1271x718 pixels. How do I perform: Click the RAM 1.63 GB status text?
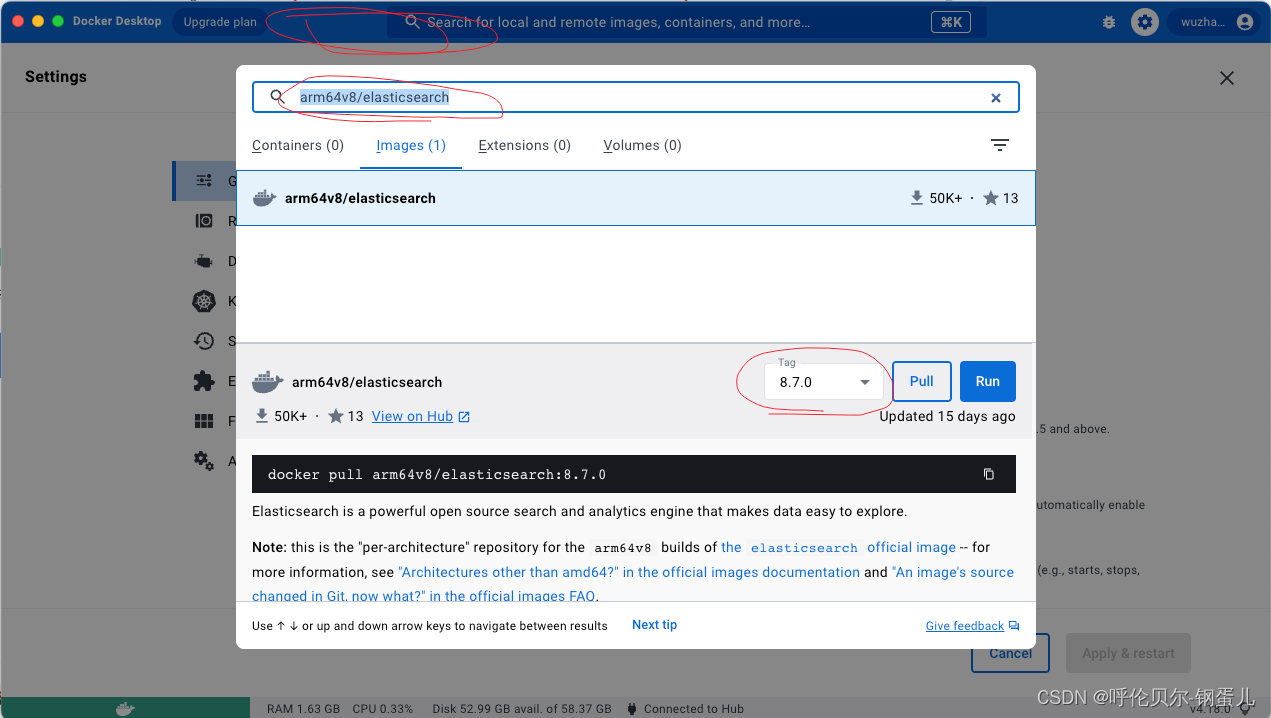tap(304, 708)
